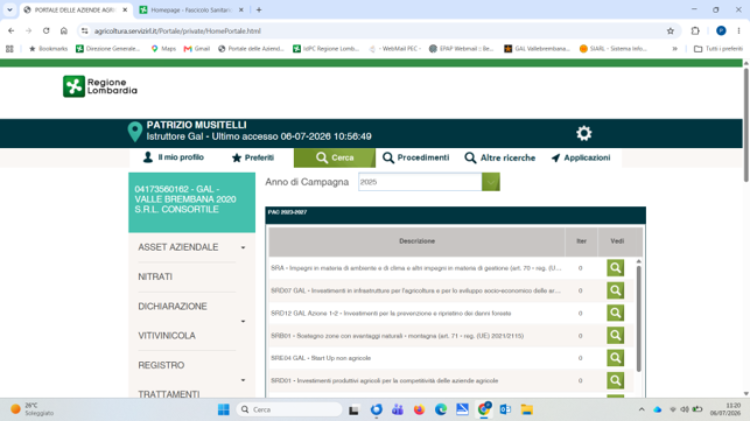
Task: Open the Direzione Generale bookmark
Action: pyautogui.click(x=108, y=49)
